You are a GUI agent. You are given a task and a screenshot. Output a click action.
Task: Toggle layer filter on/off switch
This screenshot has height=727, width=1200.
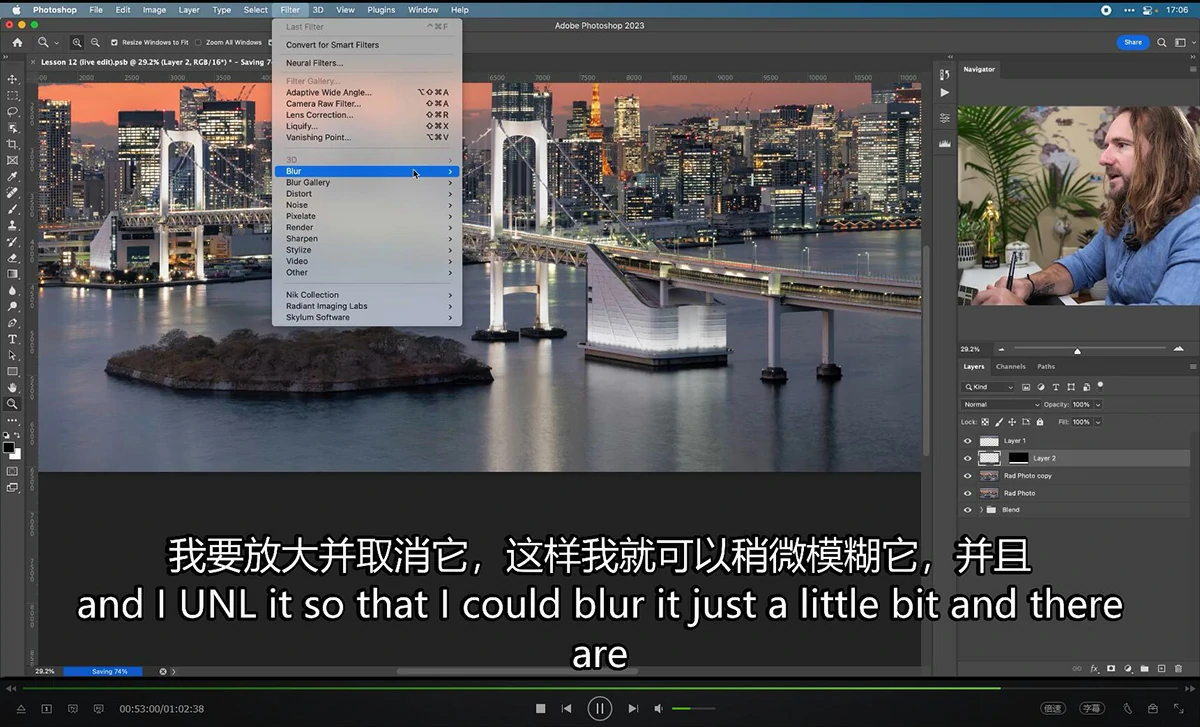point(1100,385)
